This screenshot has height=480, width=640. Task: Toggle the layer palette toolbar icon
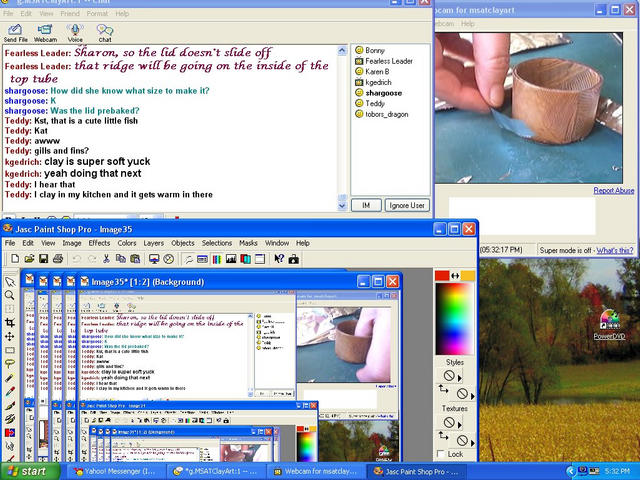pyautogui.click(x=245, y=259)
